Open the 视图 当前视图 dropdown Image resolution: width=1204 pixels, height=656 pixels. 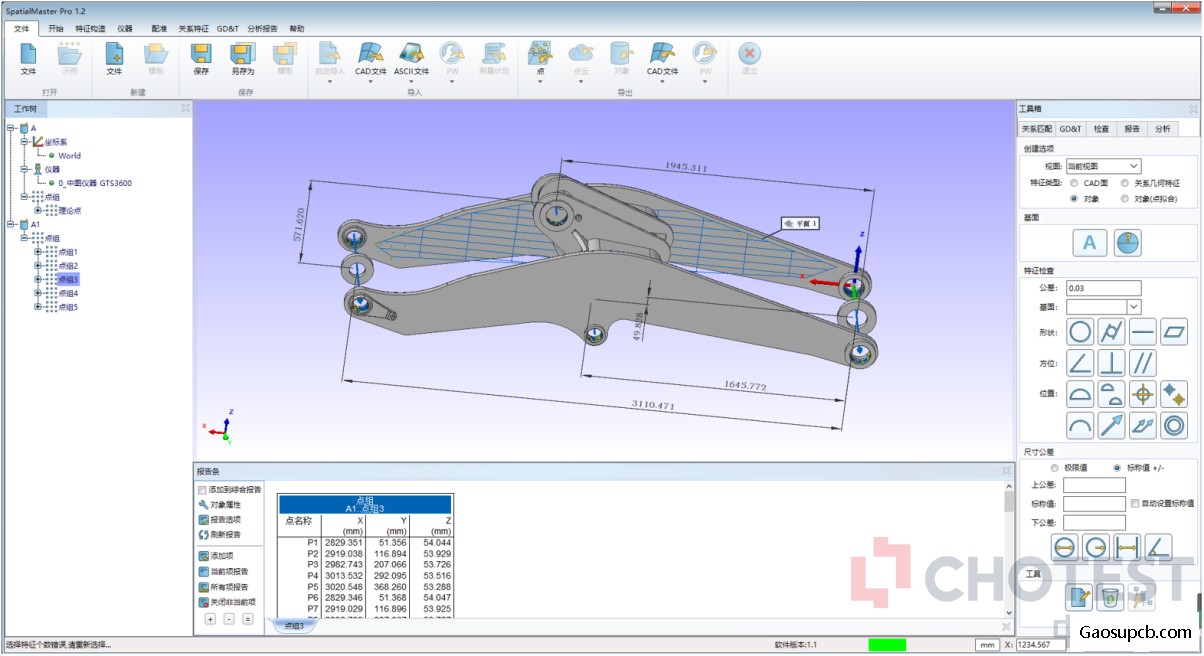pos(1103,166)
